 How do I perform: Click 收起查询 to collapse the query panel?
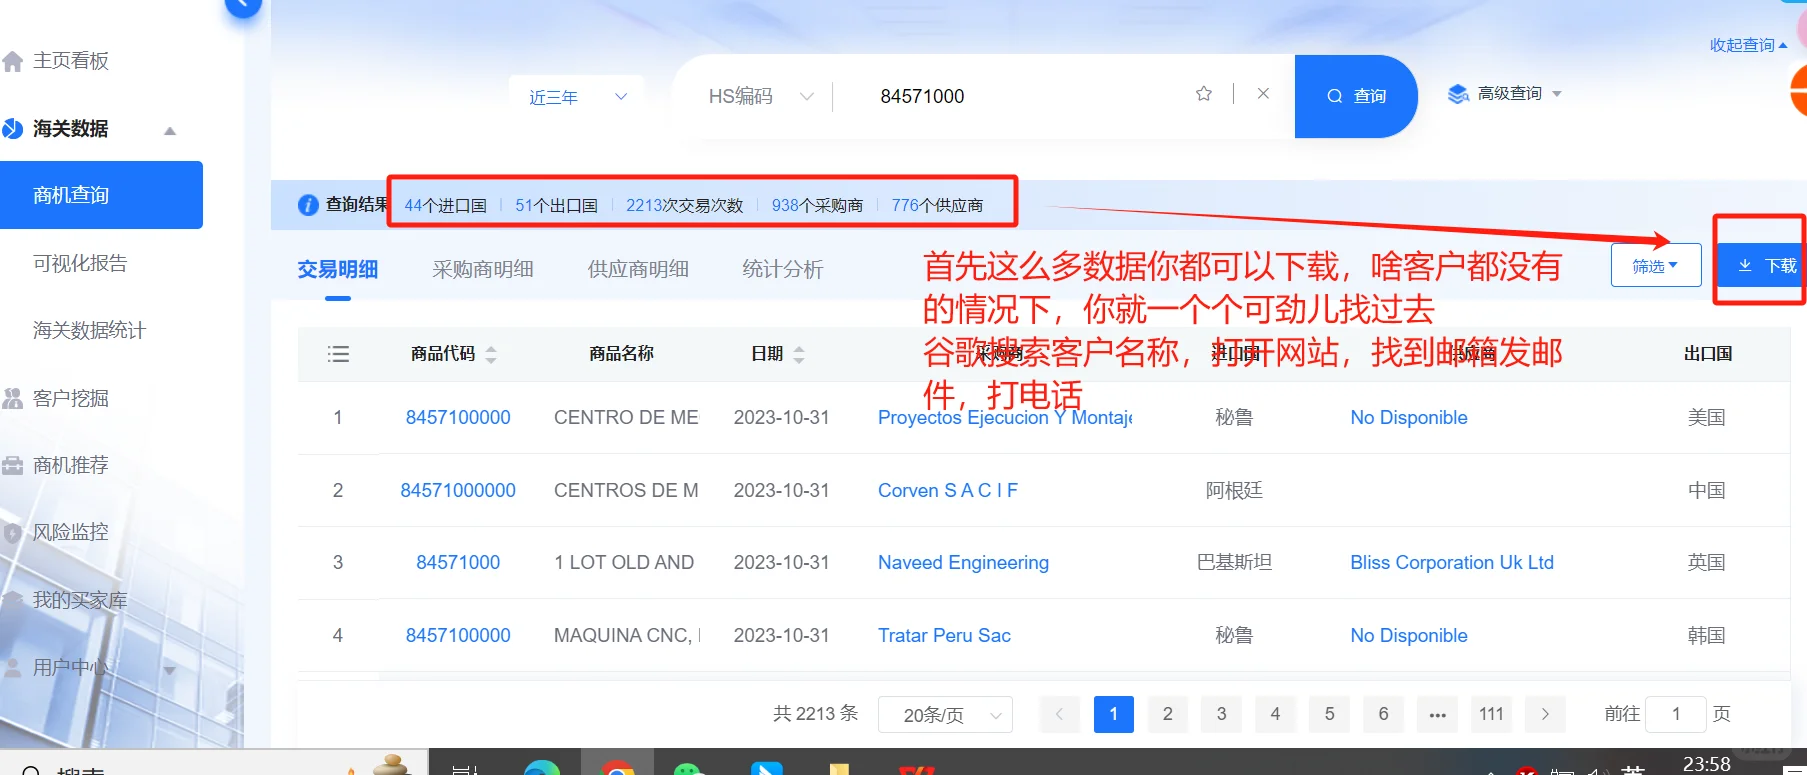click(1748, 45)
